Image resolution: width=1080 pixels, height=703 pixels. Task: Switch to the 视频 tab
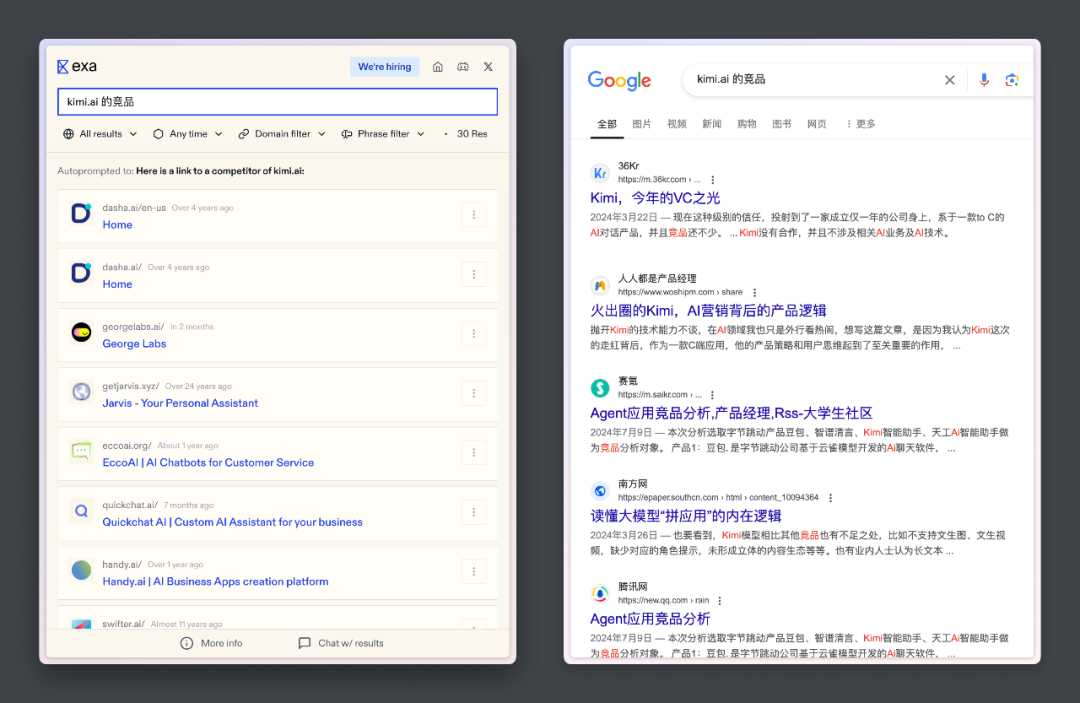(x=677, y=124)
